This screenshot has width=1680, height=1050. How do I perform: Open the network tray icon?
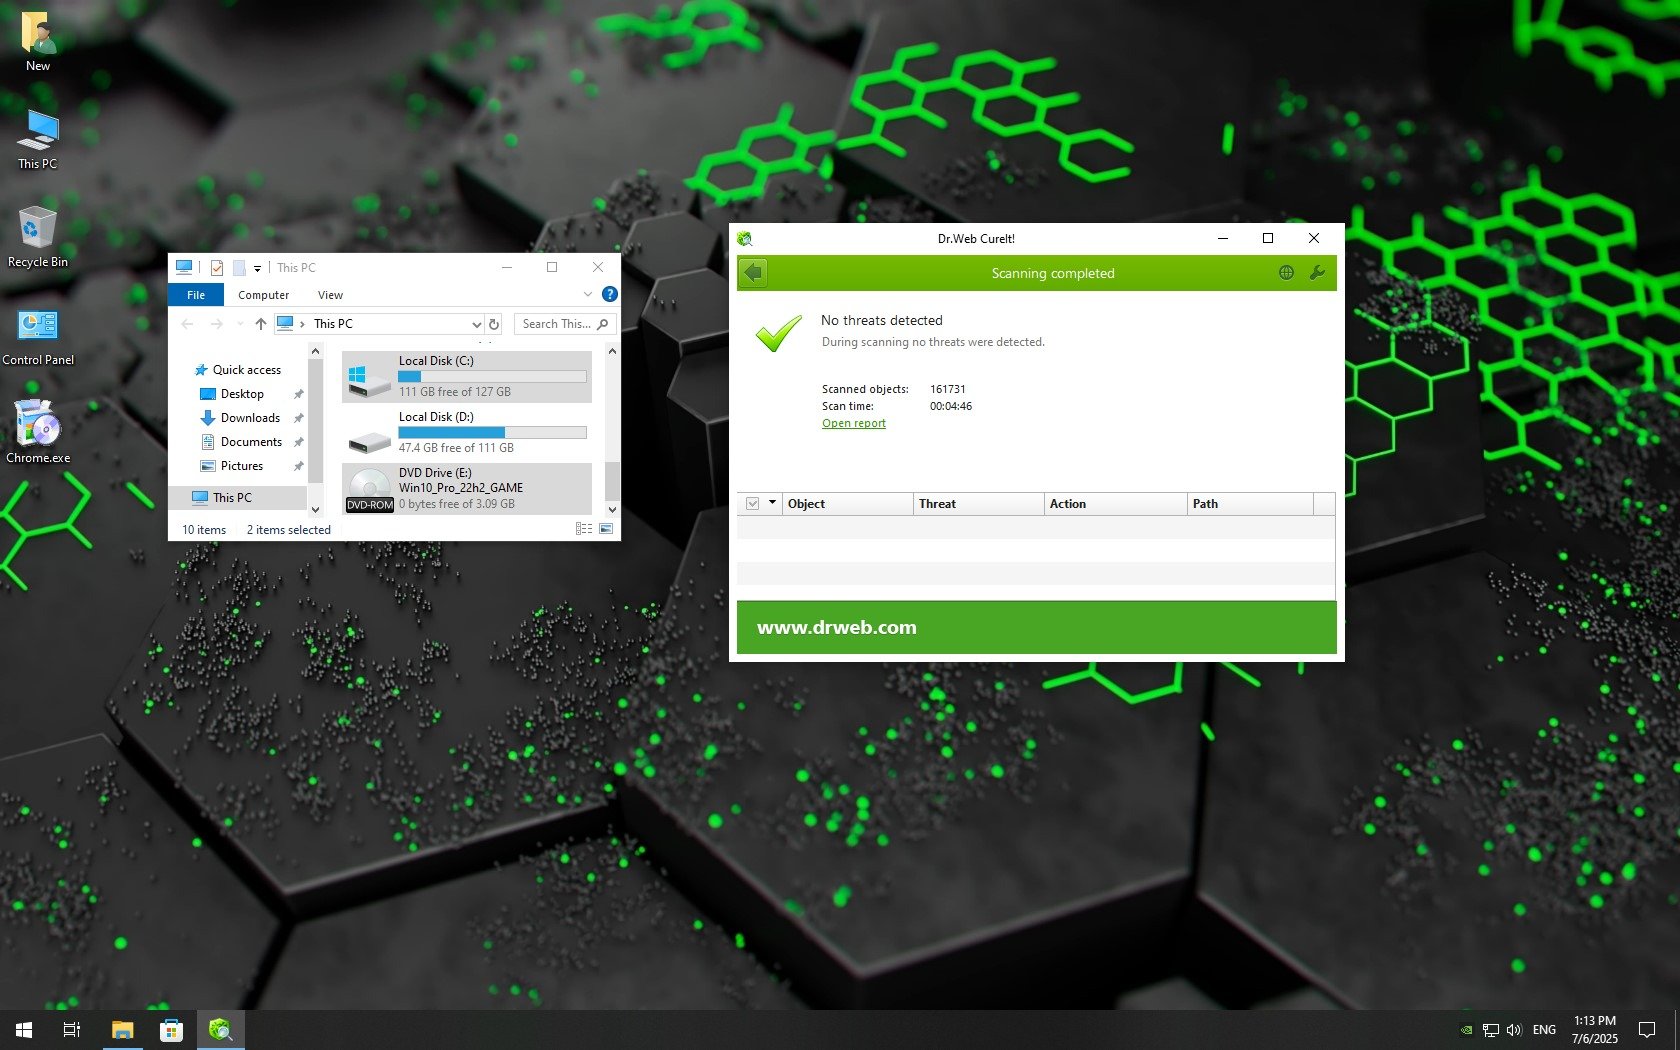[x=1490, y=1030]
